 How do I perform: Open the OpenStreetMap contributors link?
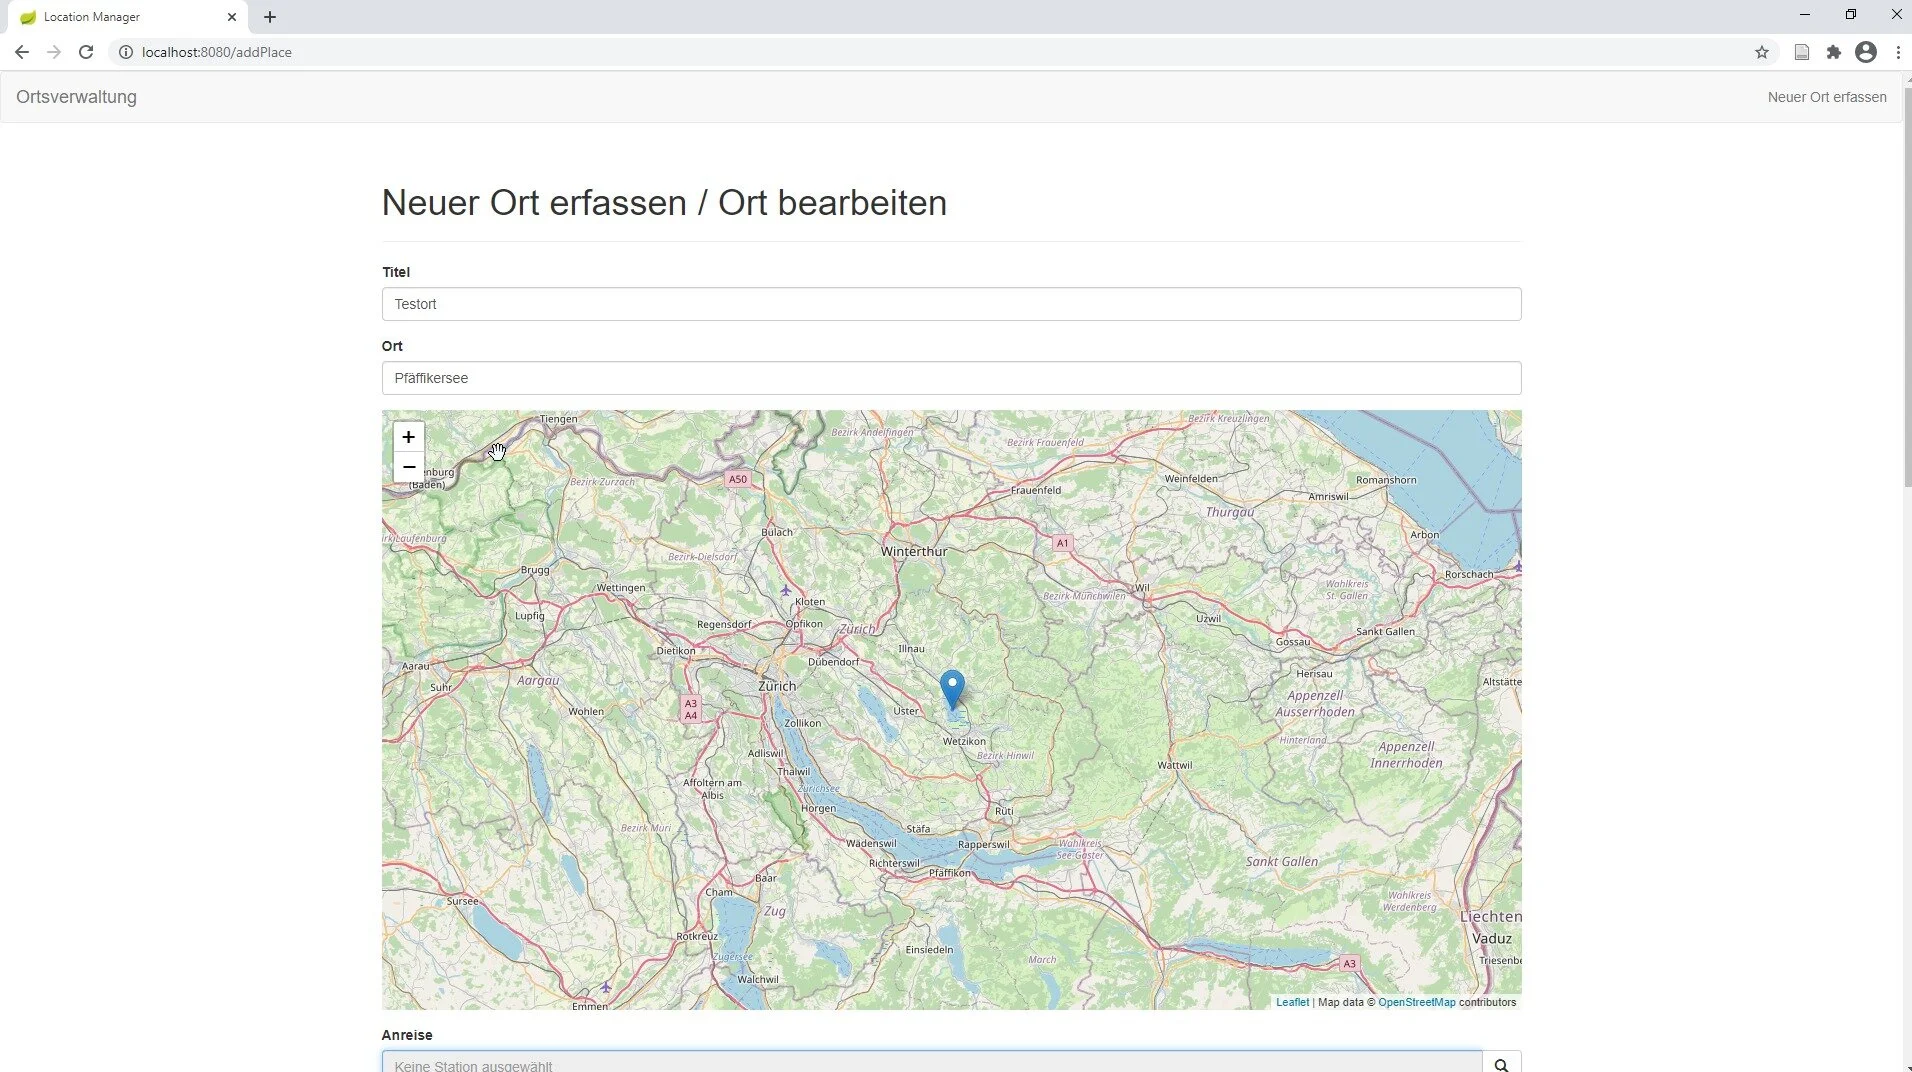pos(1417,1002)
